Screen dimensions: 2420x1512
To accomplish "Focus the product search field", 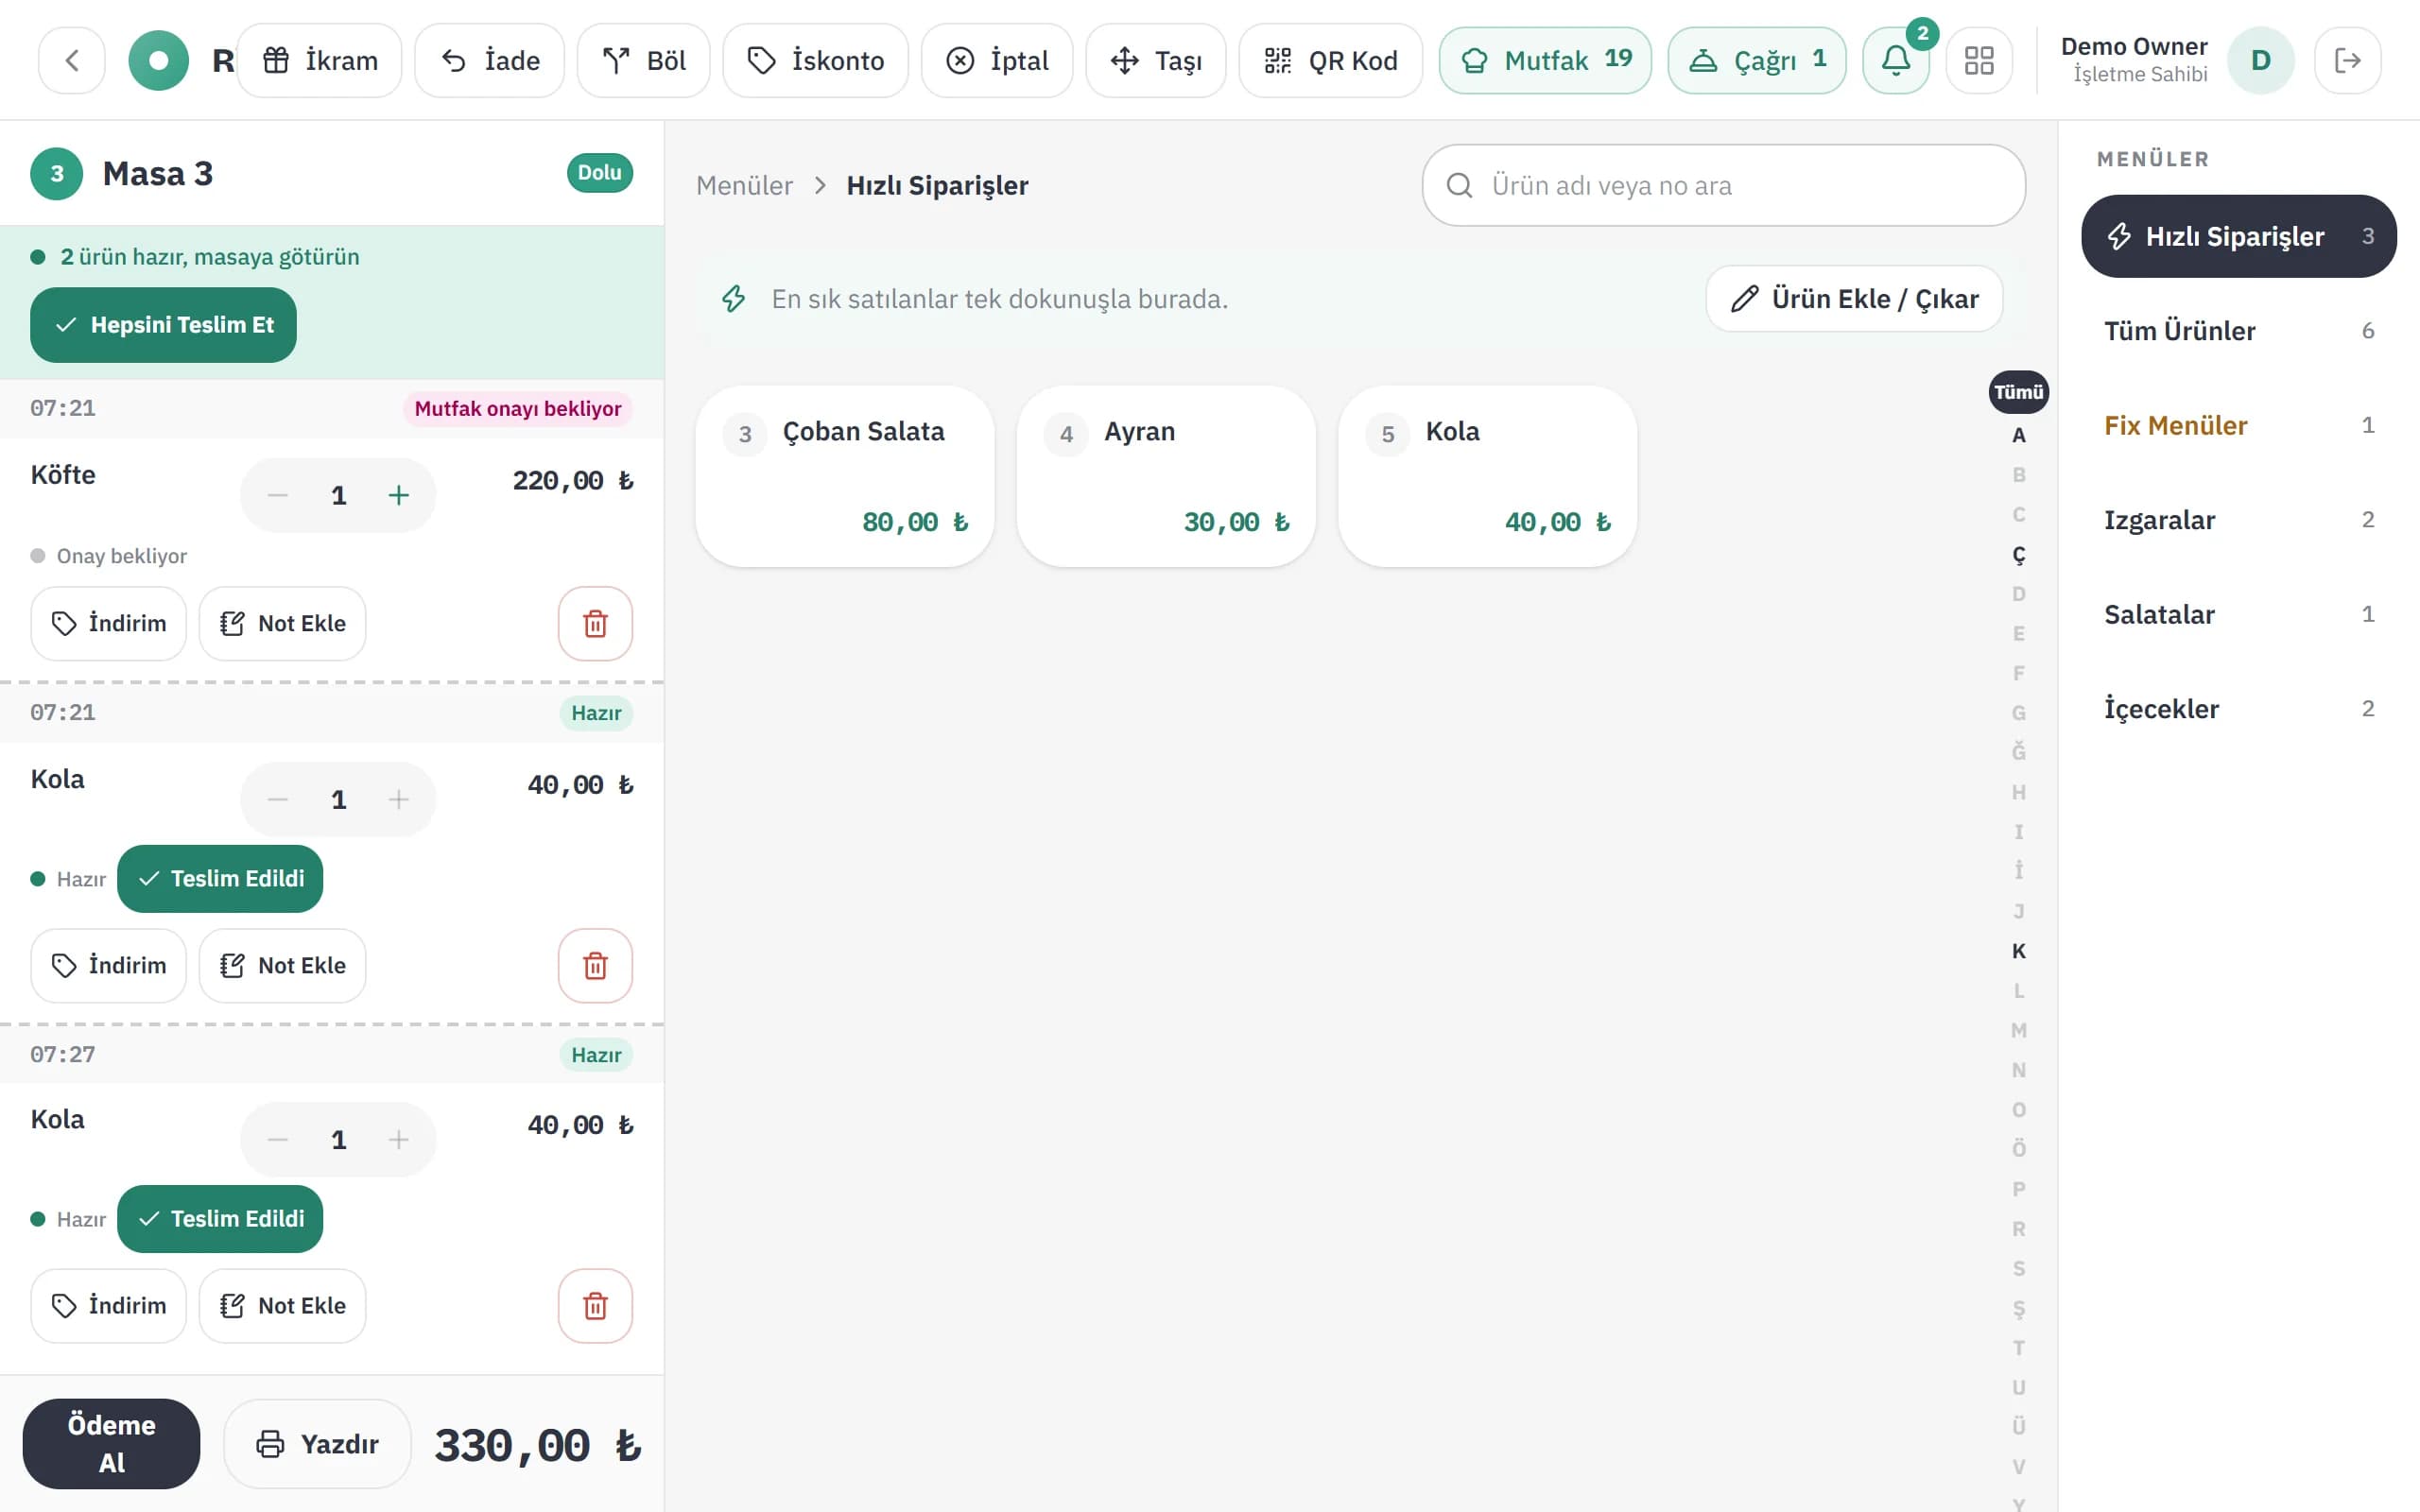I will 1723,185.
